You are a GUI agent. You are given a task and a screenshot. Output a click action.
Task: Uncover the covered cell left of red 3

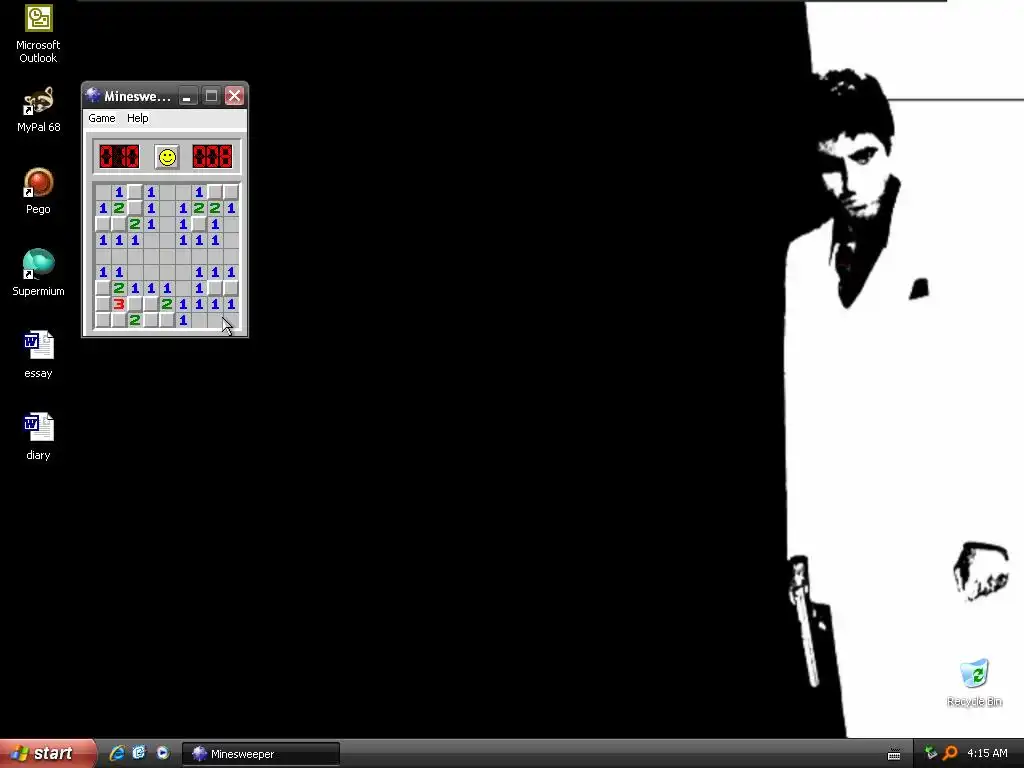click(103, 304)
